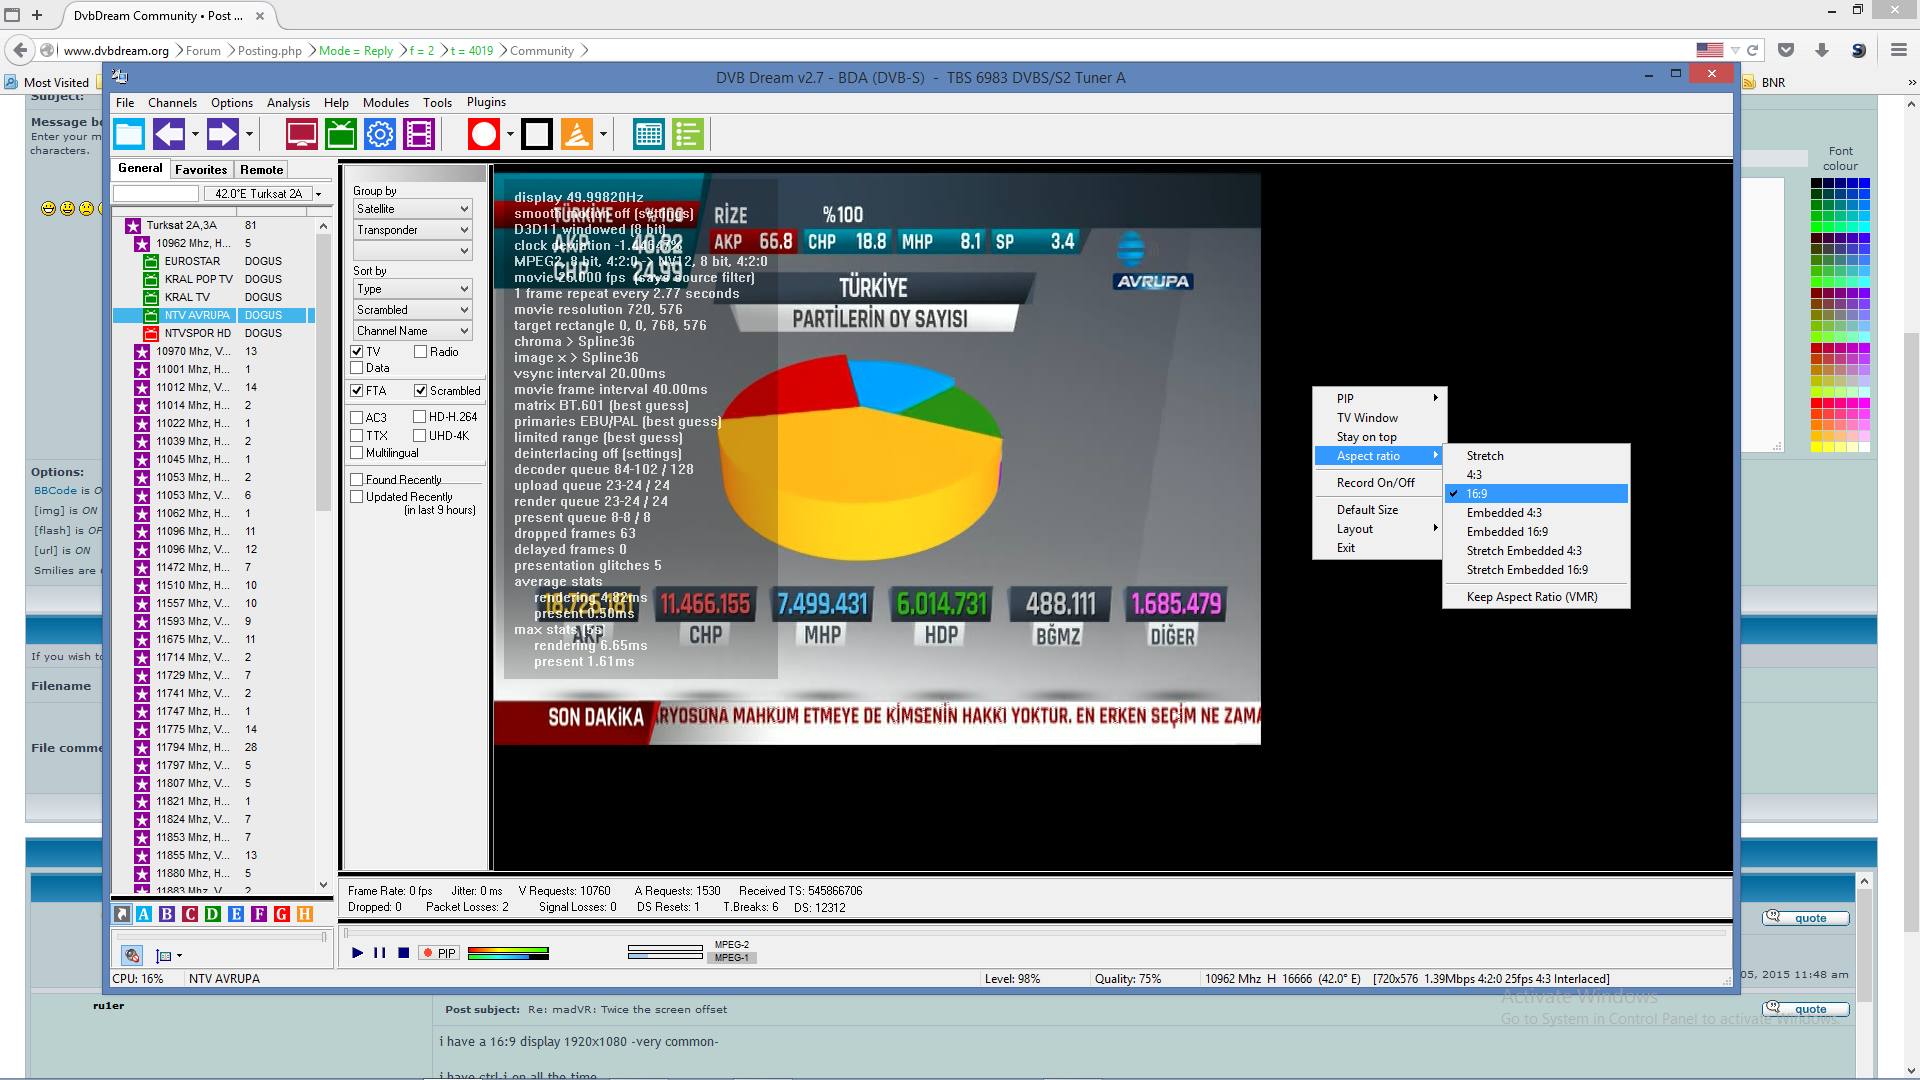Viewport: 1920px width, 1080px height.
Task: Click the shortcut arrow icon left of A
Action: coord(121,914)
